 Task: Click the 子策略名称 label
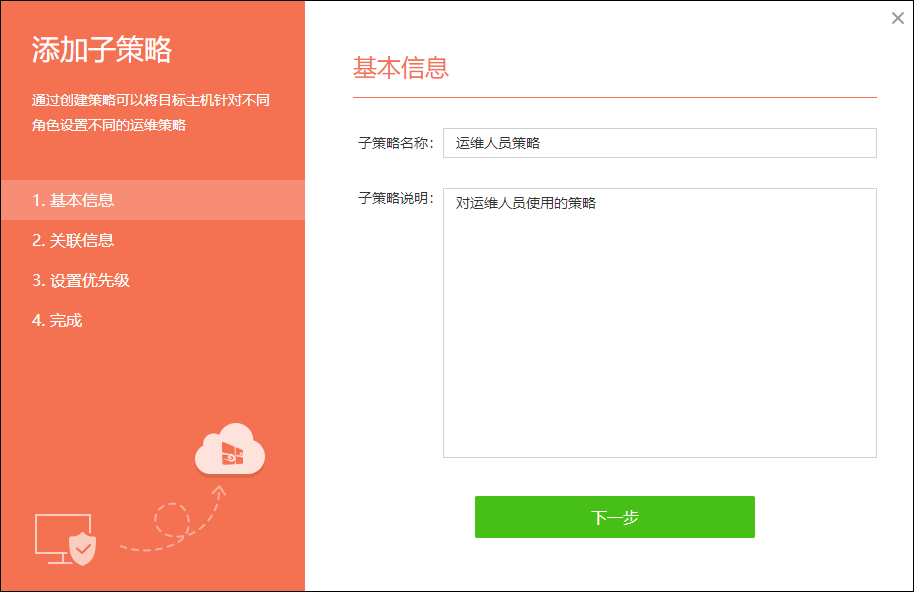click(396, 143)
